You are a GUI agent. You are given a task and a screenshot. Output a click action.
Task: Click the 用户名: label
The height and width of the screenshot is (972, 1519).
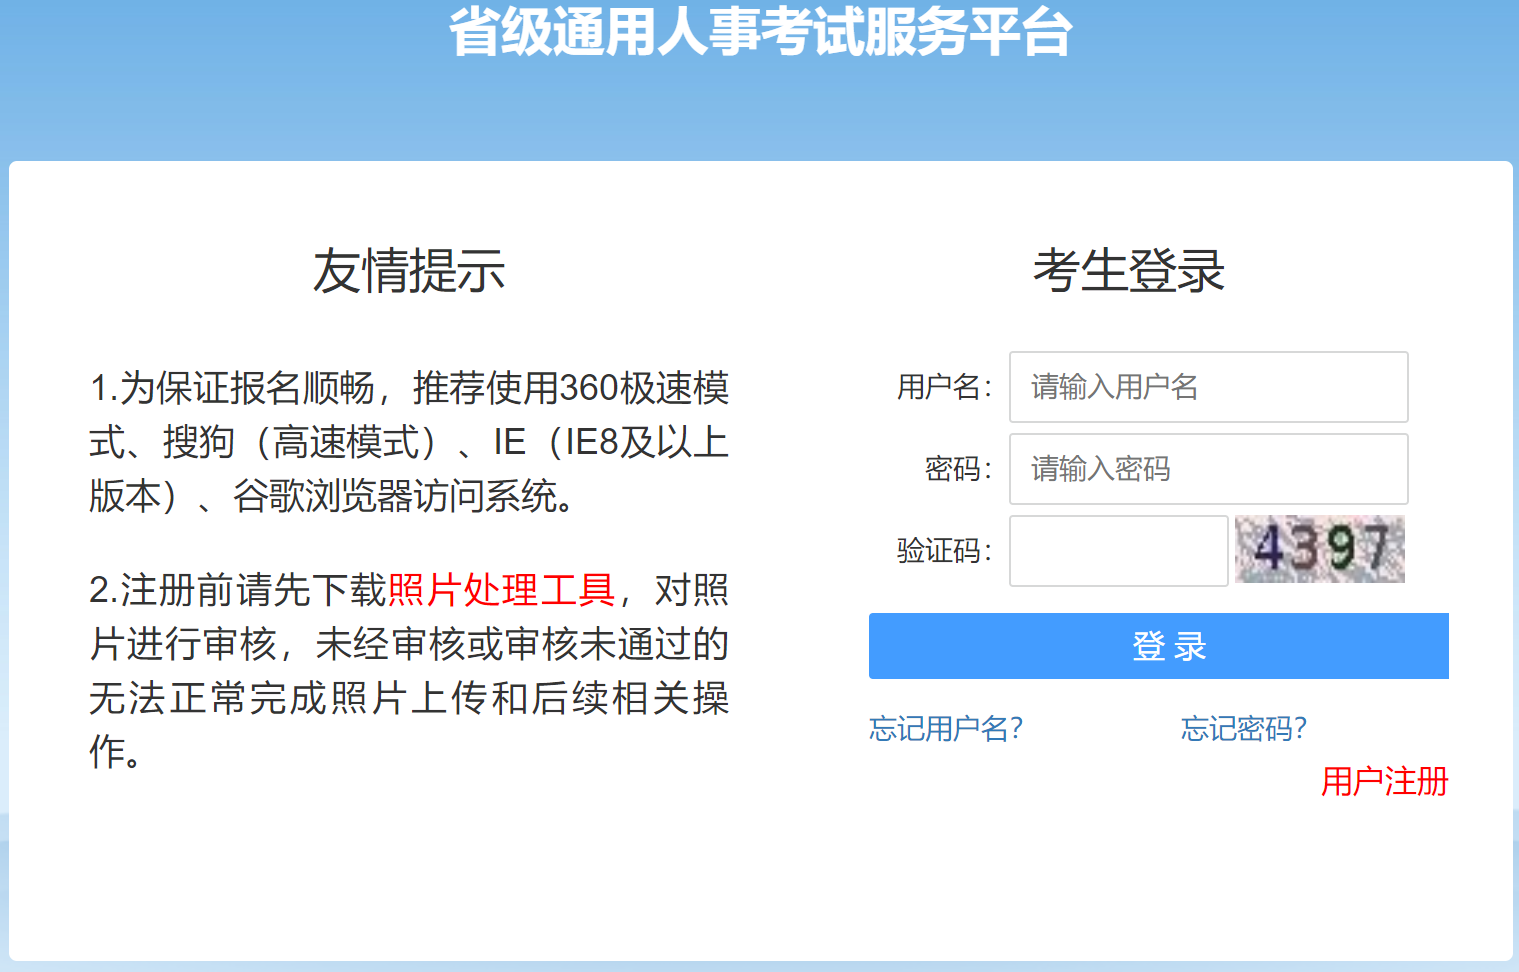pos(944,387)
